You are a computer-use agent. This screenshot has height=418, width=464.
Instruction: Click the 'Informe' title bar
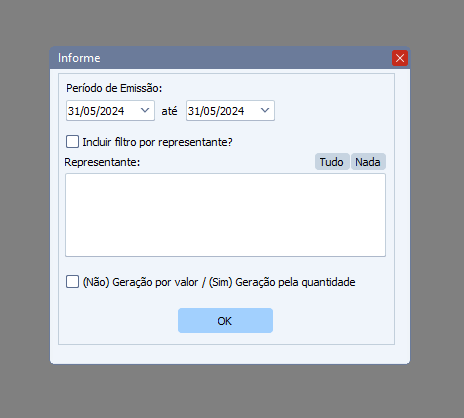coord(220,58)
